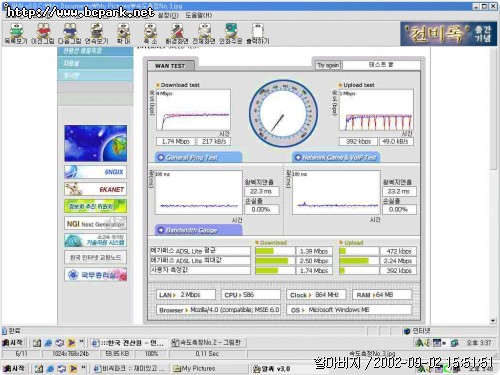Screen dimensions: 500x375
Task: Click the General Ping Test header
Action: click(x=198, y=157)
